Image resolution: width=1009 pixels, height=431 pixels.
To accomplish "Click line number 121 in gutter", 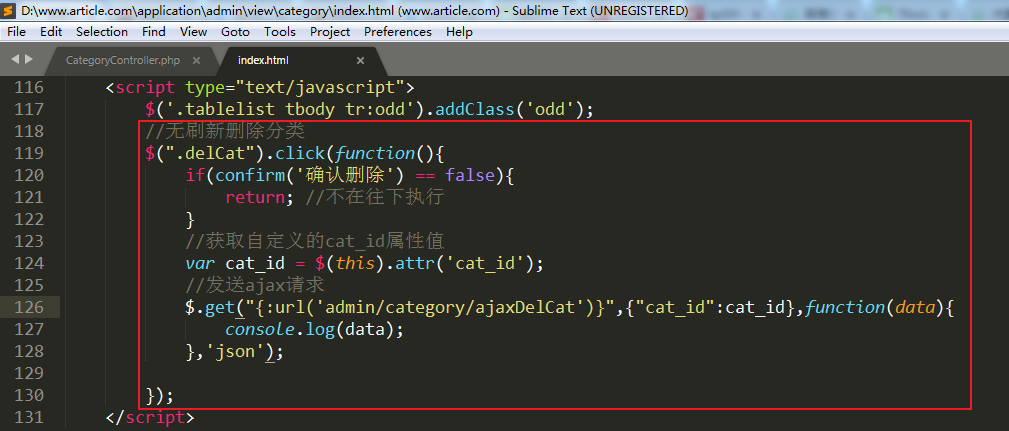I will point(29,197).
